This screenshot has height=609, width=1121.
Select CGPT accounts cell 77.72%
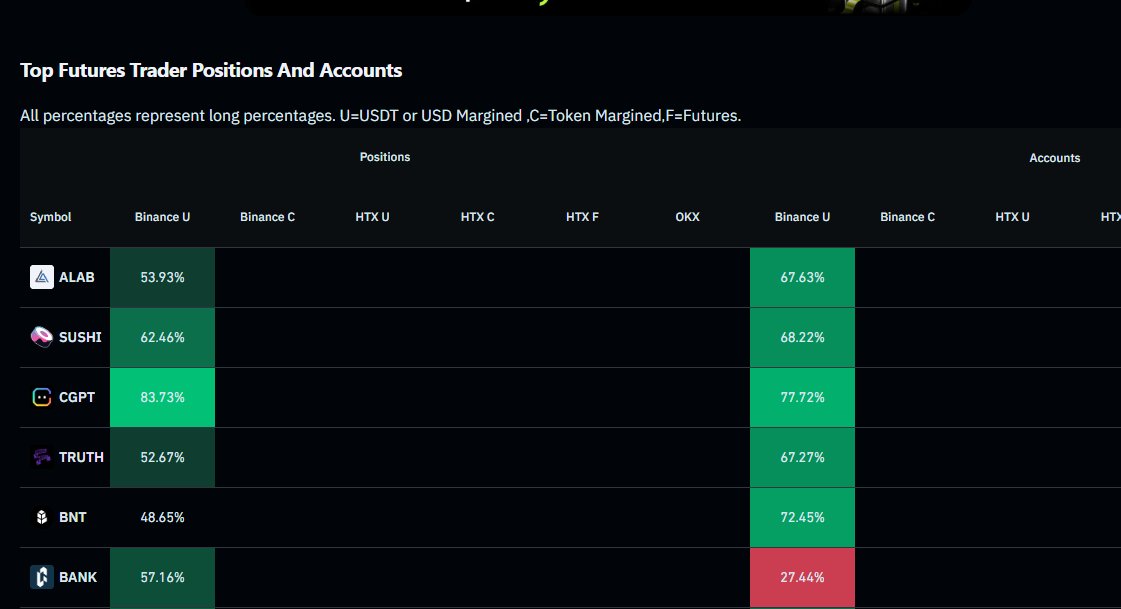point(802,397)
